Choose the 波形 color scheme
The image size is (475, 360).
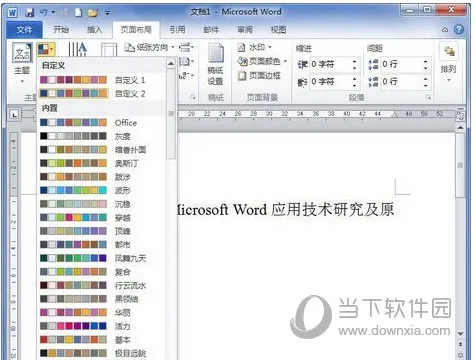[x=101, y=190]
